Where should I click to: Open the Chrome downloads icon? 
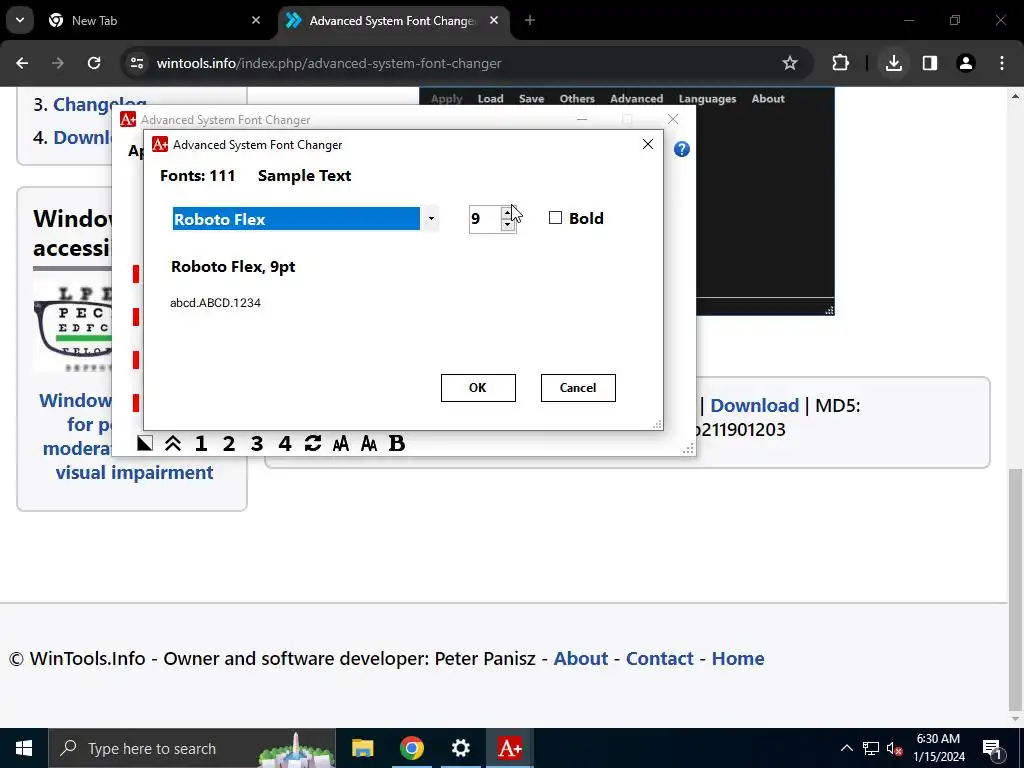(893, 63)
